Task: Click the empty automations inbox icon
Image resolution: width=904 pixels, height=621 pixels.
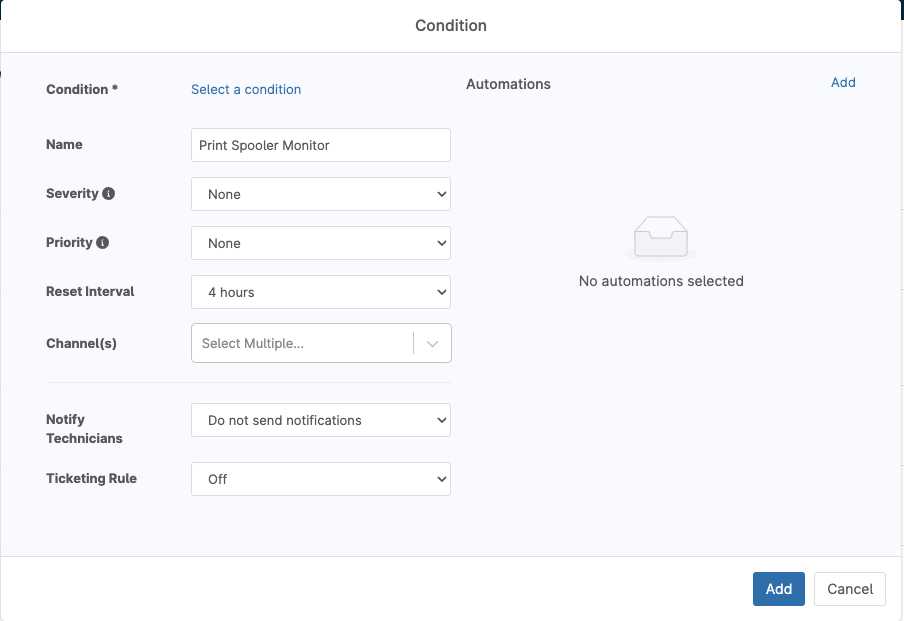Action: tap(661, 237)
